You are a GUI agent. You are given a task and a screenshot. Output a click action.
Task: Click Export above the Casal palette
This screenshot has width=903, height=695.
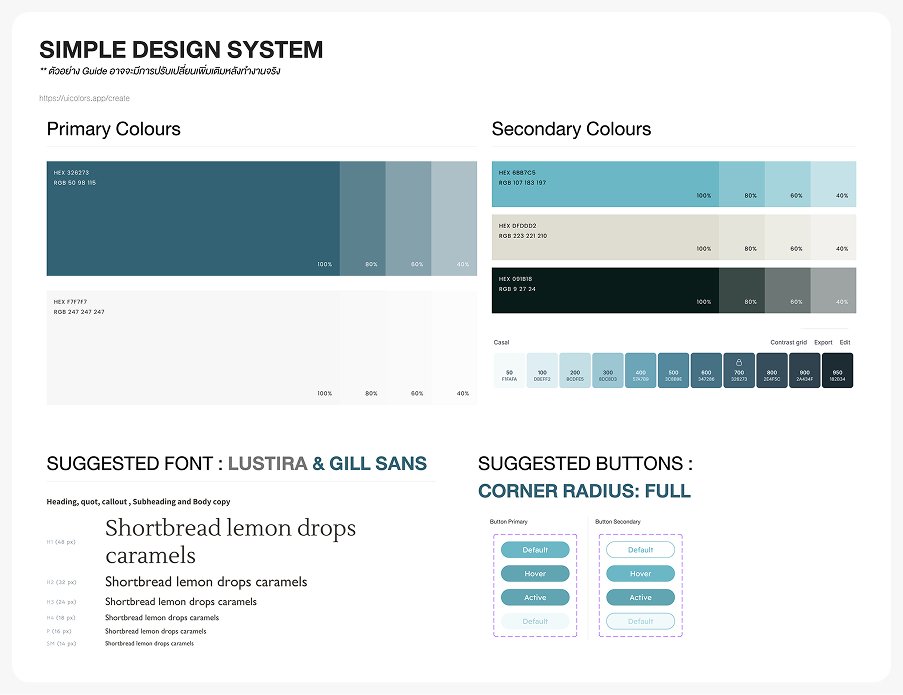pos(823,342)
